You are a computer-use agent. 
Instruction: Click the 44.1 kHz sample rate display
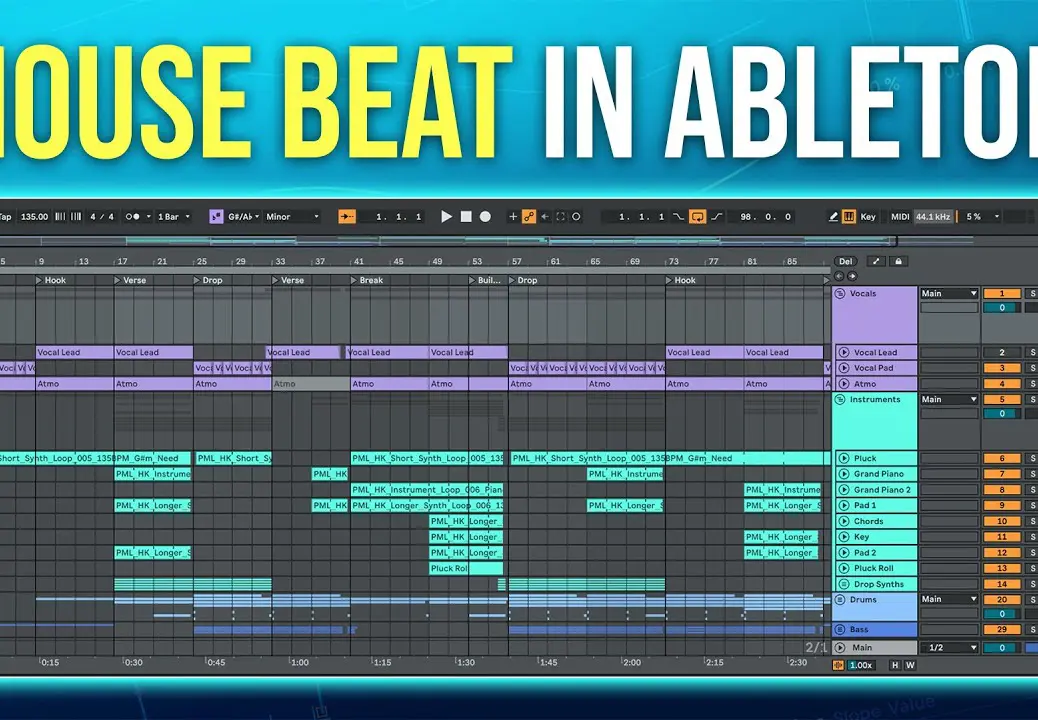point(933,216)
